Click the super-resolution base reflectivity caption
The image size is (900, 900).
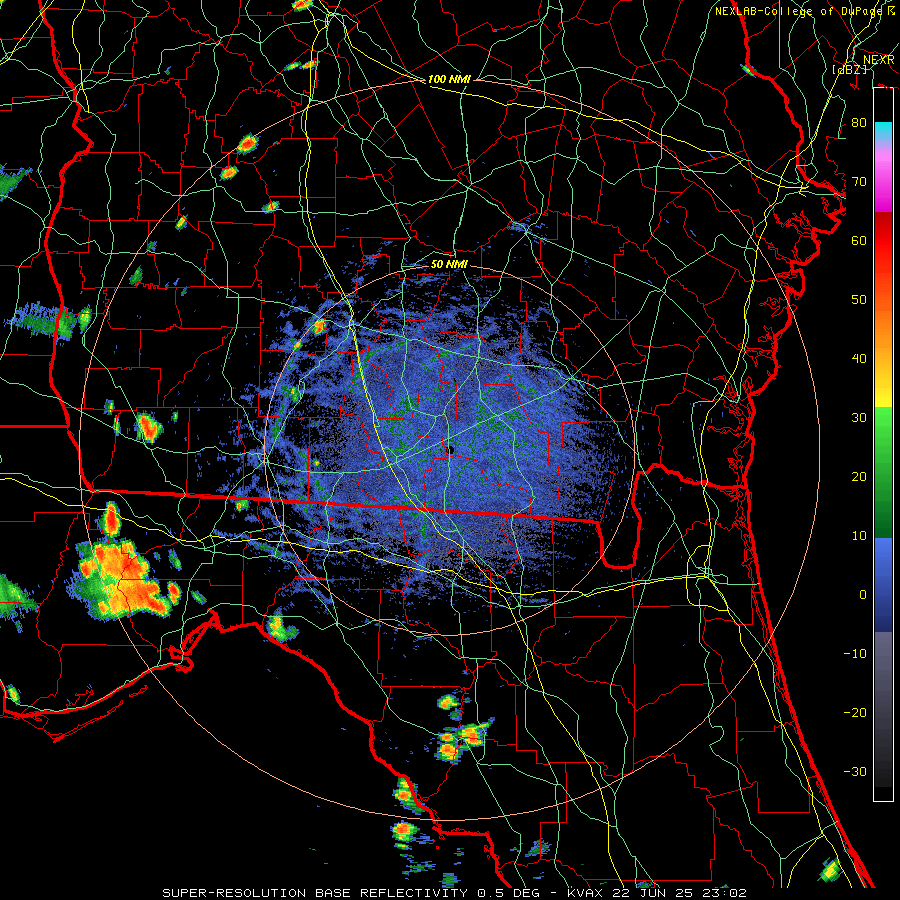pos(454,893)
